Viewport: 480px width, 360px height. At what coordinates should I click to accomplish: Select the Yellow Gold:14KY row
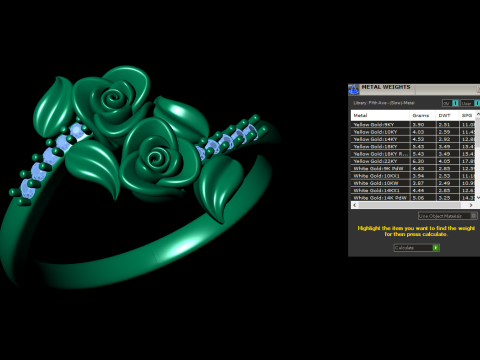[413, 139]
